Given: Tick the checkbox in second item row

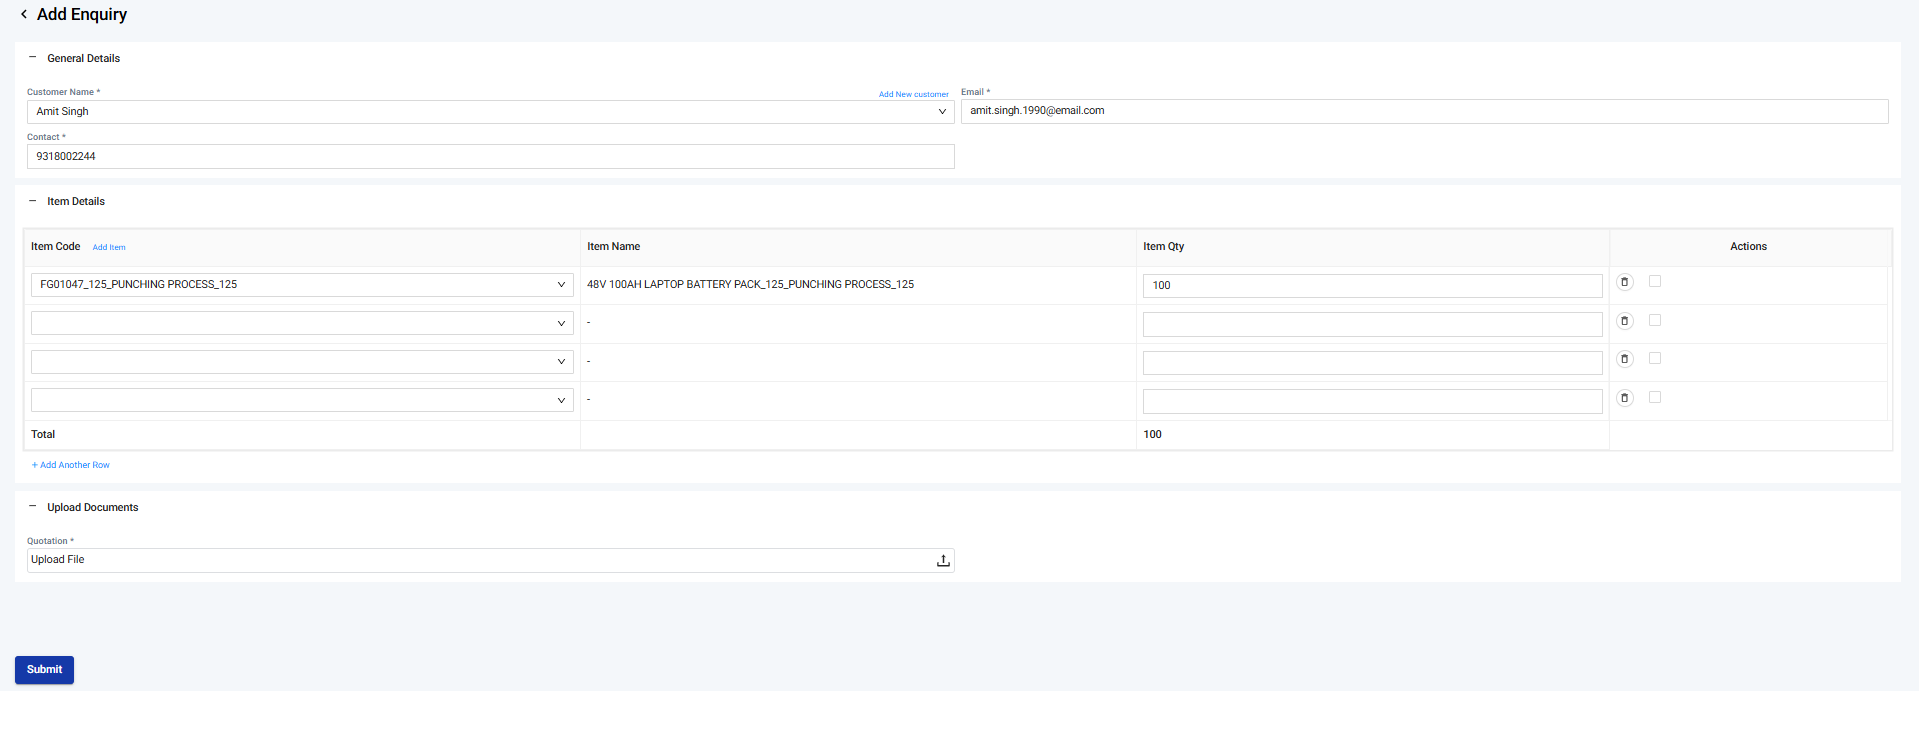Looking at the screenshot, I should (x=1655, y=320).
